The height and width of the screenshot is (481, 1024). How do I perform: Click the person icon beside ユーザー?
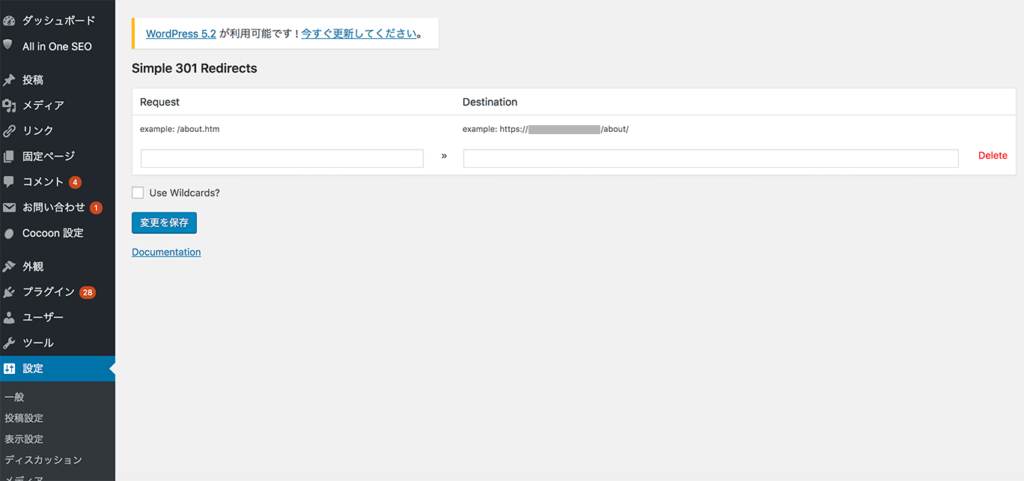pos(8,318)
